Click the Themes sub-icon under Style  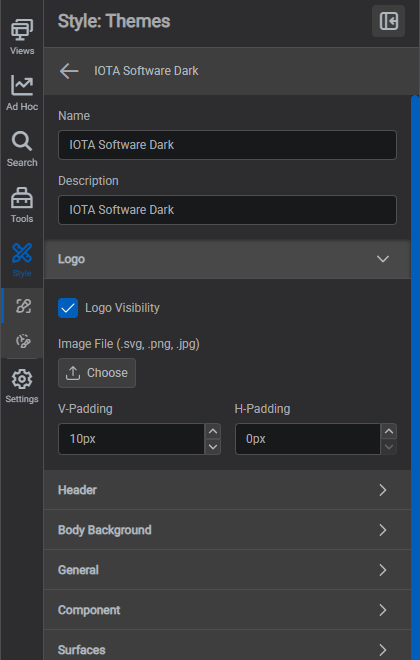23,306
